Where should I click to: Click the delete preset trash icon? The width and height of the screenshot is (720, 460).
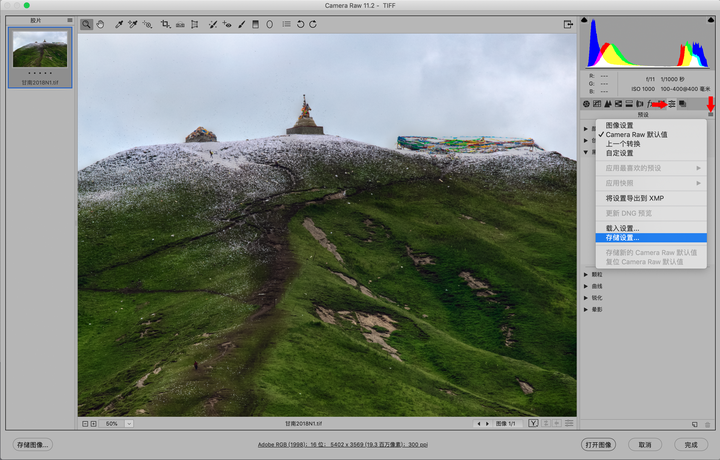708,425
